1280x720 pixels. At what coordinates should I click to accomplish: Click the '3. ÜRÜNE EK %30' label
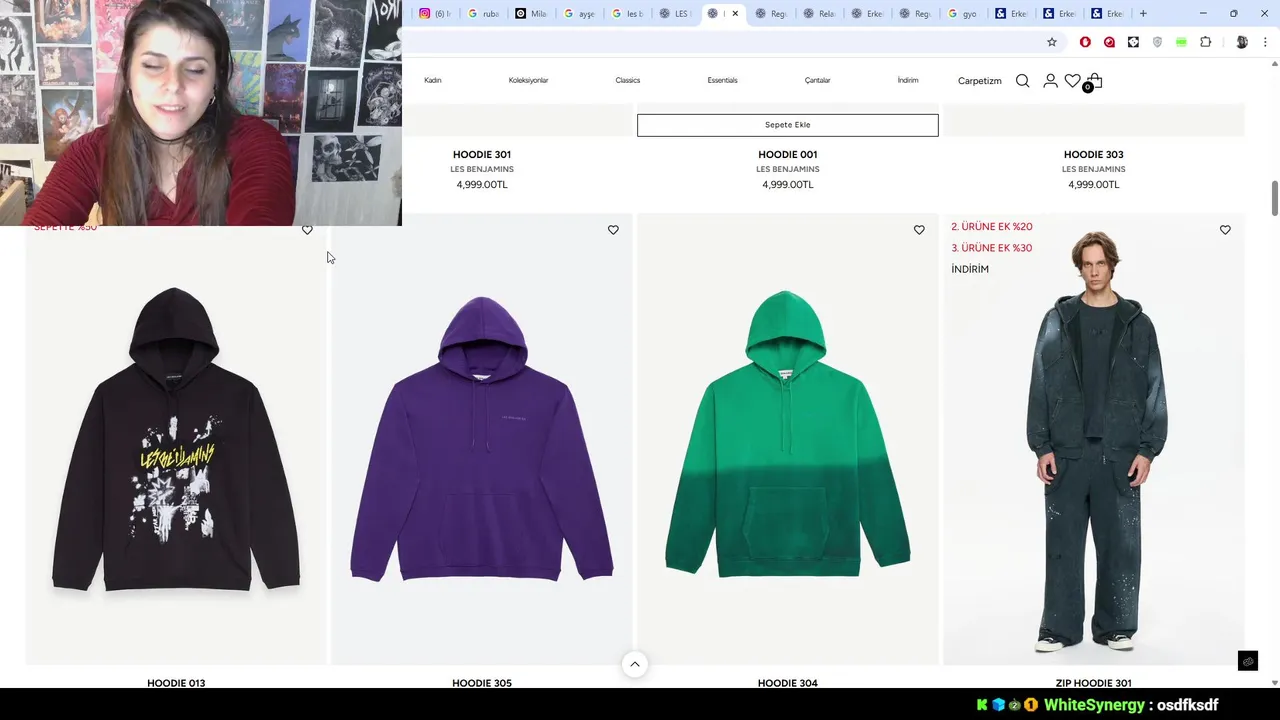[x=992, y=248]
